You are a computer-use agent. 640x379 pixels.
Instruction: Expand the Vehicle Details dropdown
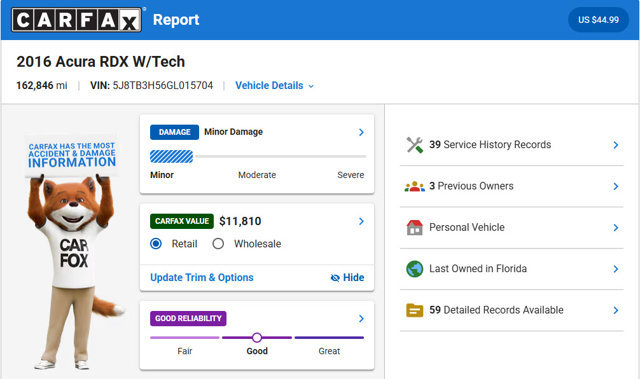point(275,86)
